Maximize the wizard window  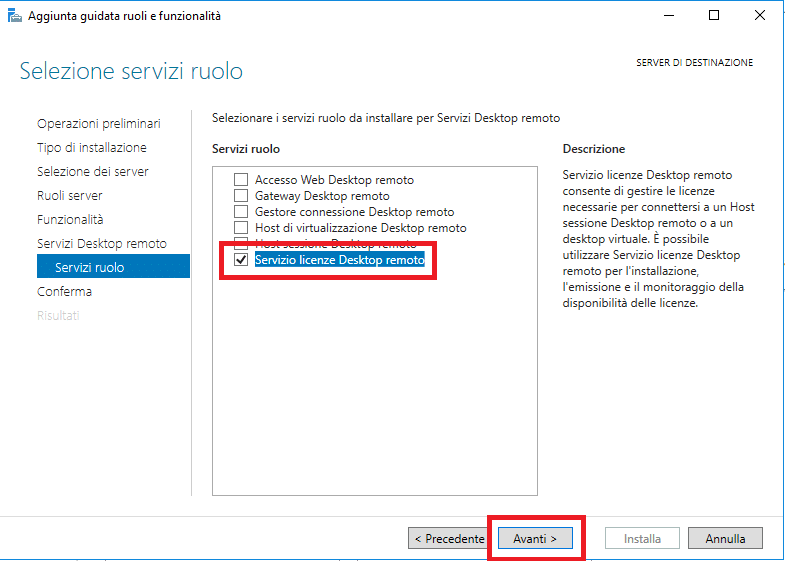714,16
